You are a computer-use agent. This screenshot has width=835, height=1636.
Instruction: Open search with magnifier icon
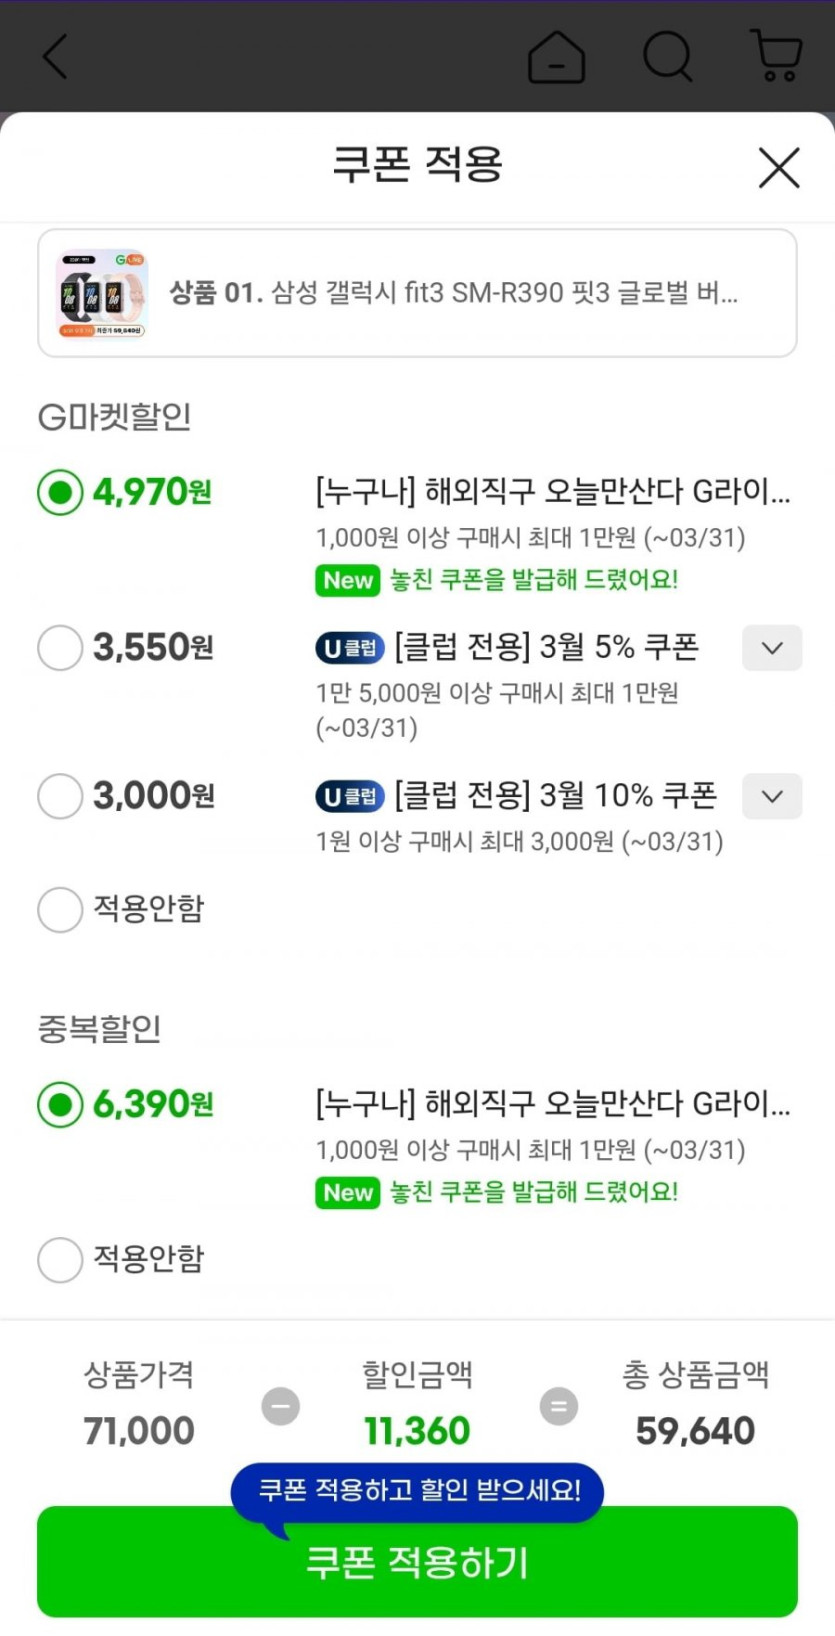[667, 56]
